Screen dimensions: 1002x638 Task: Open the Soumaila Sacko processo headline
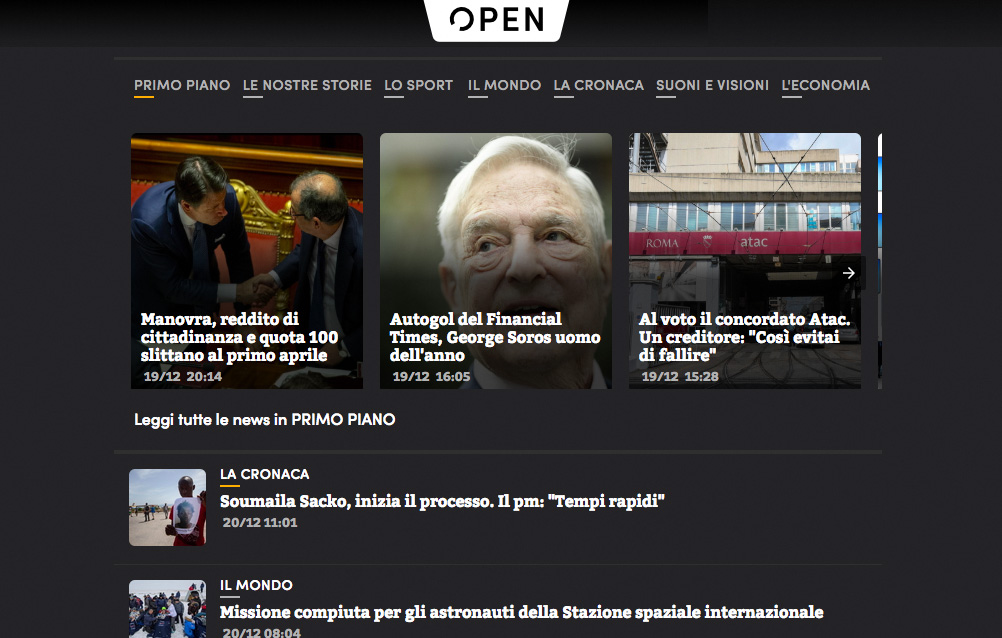coord(442,501)
